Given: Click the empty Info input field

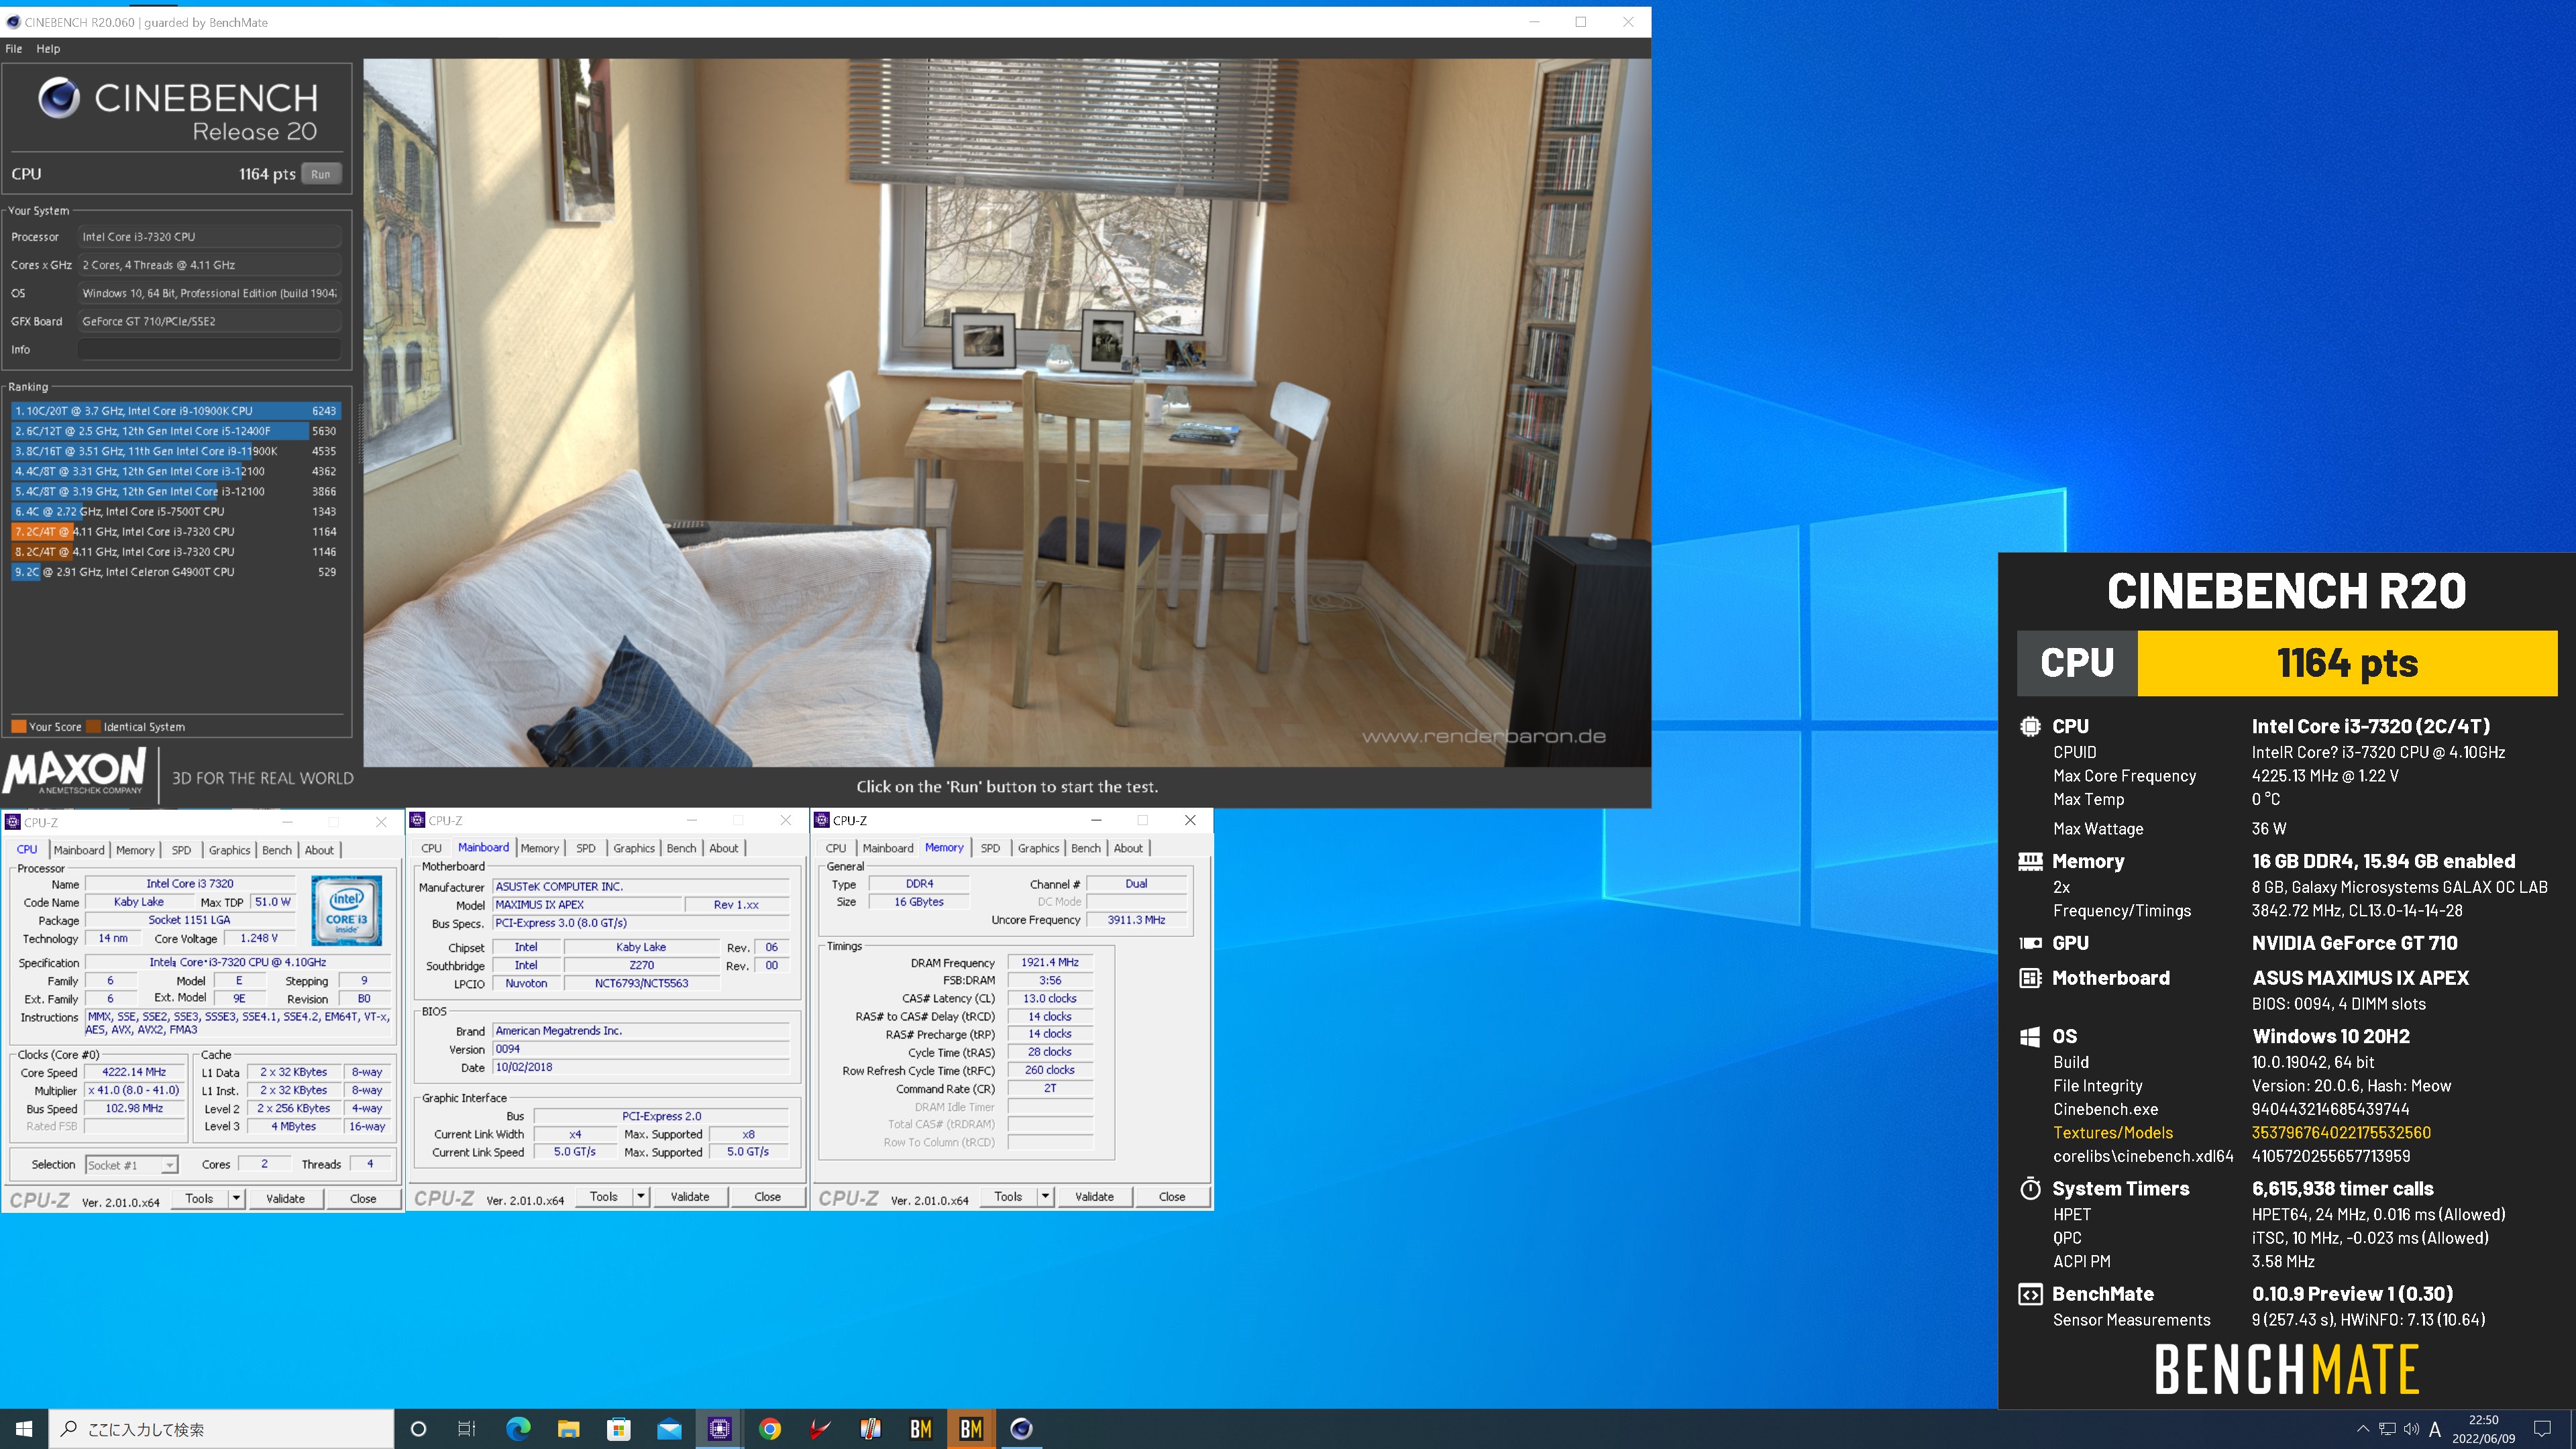Looking at the screenshot, I should coord(210,349).
